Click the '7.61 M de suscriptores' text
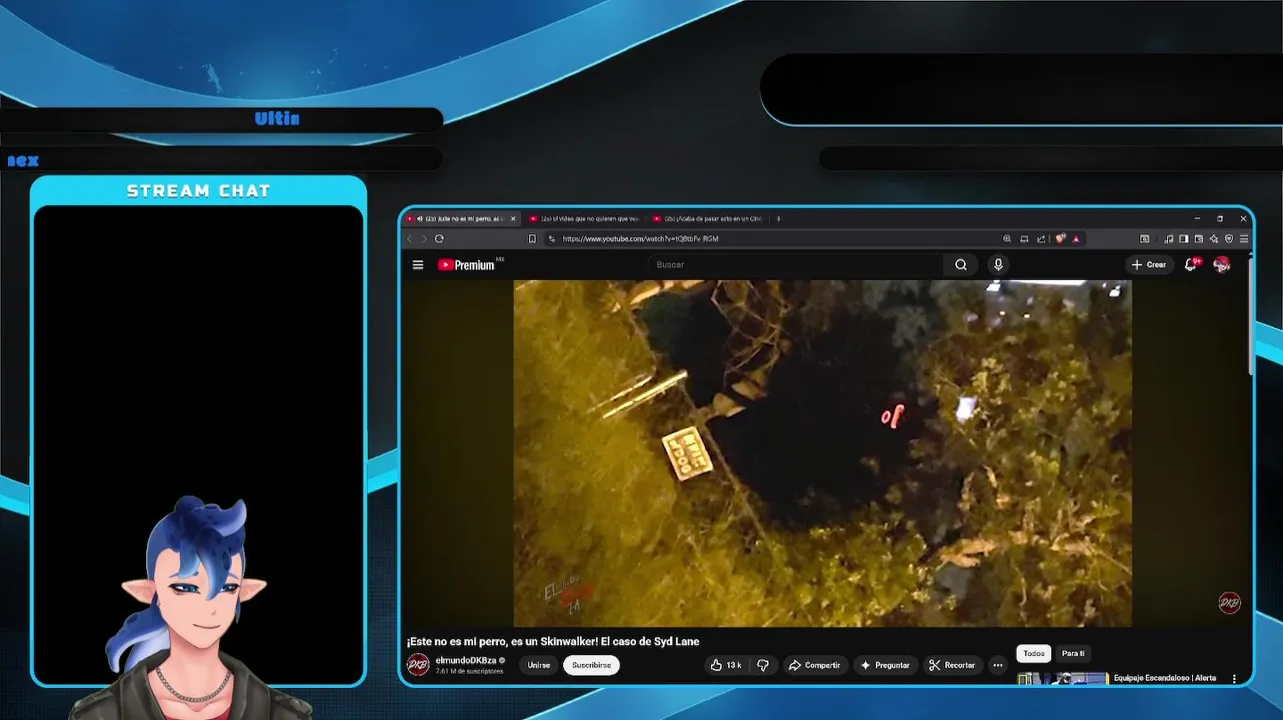 469,671
